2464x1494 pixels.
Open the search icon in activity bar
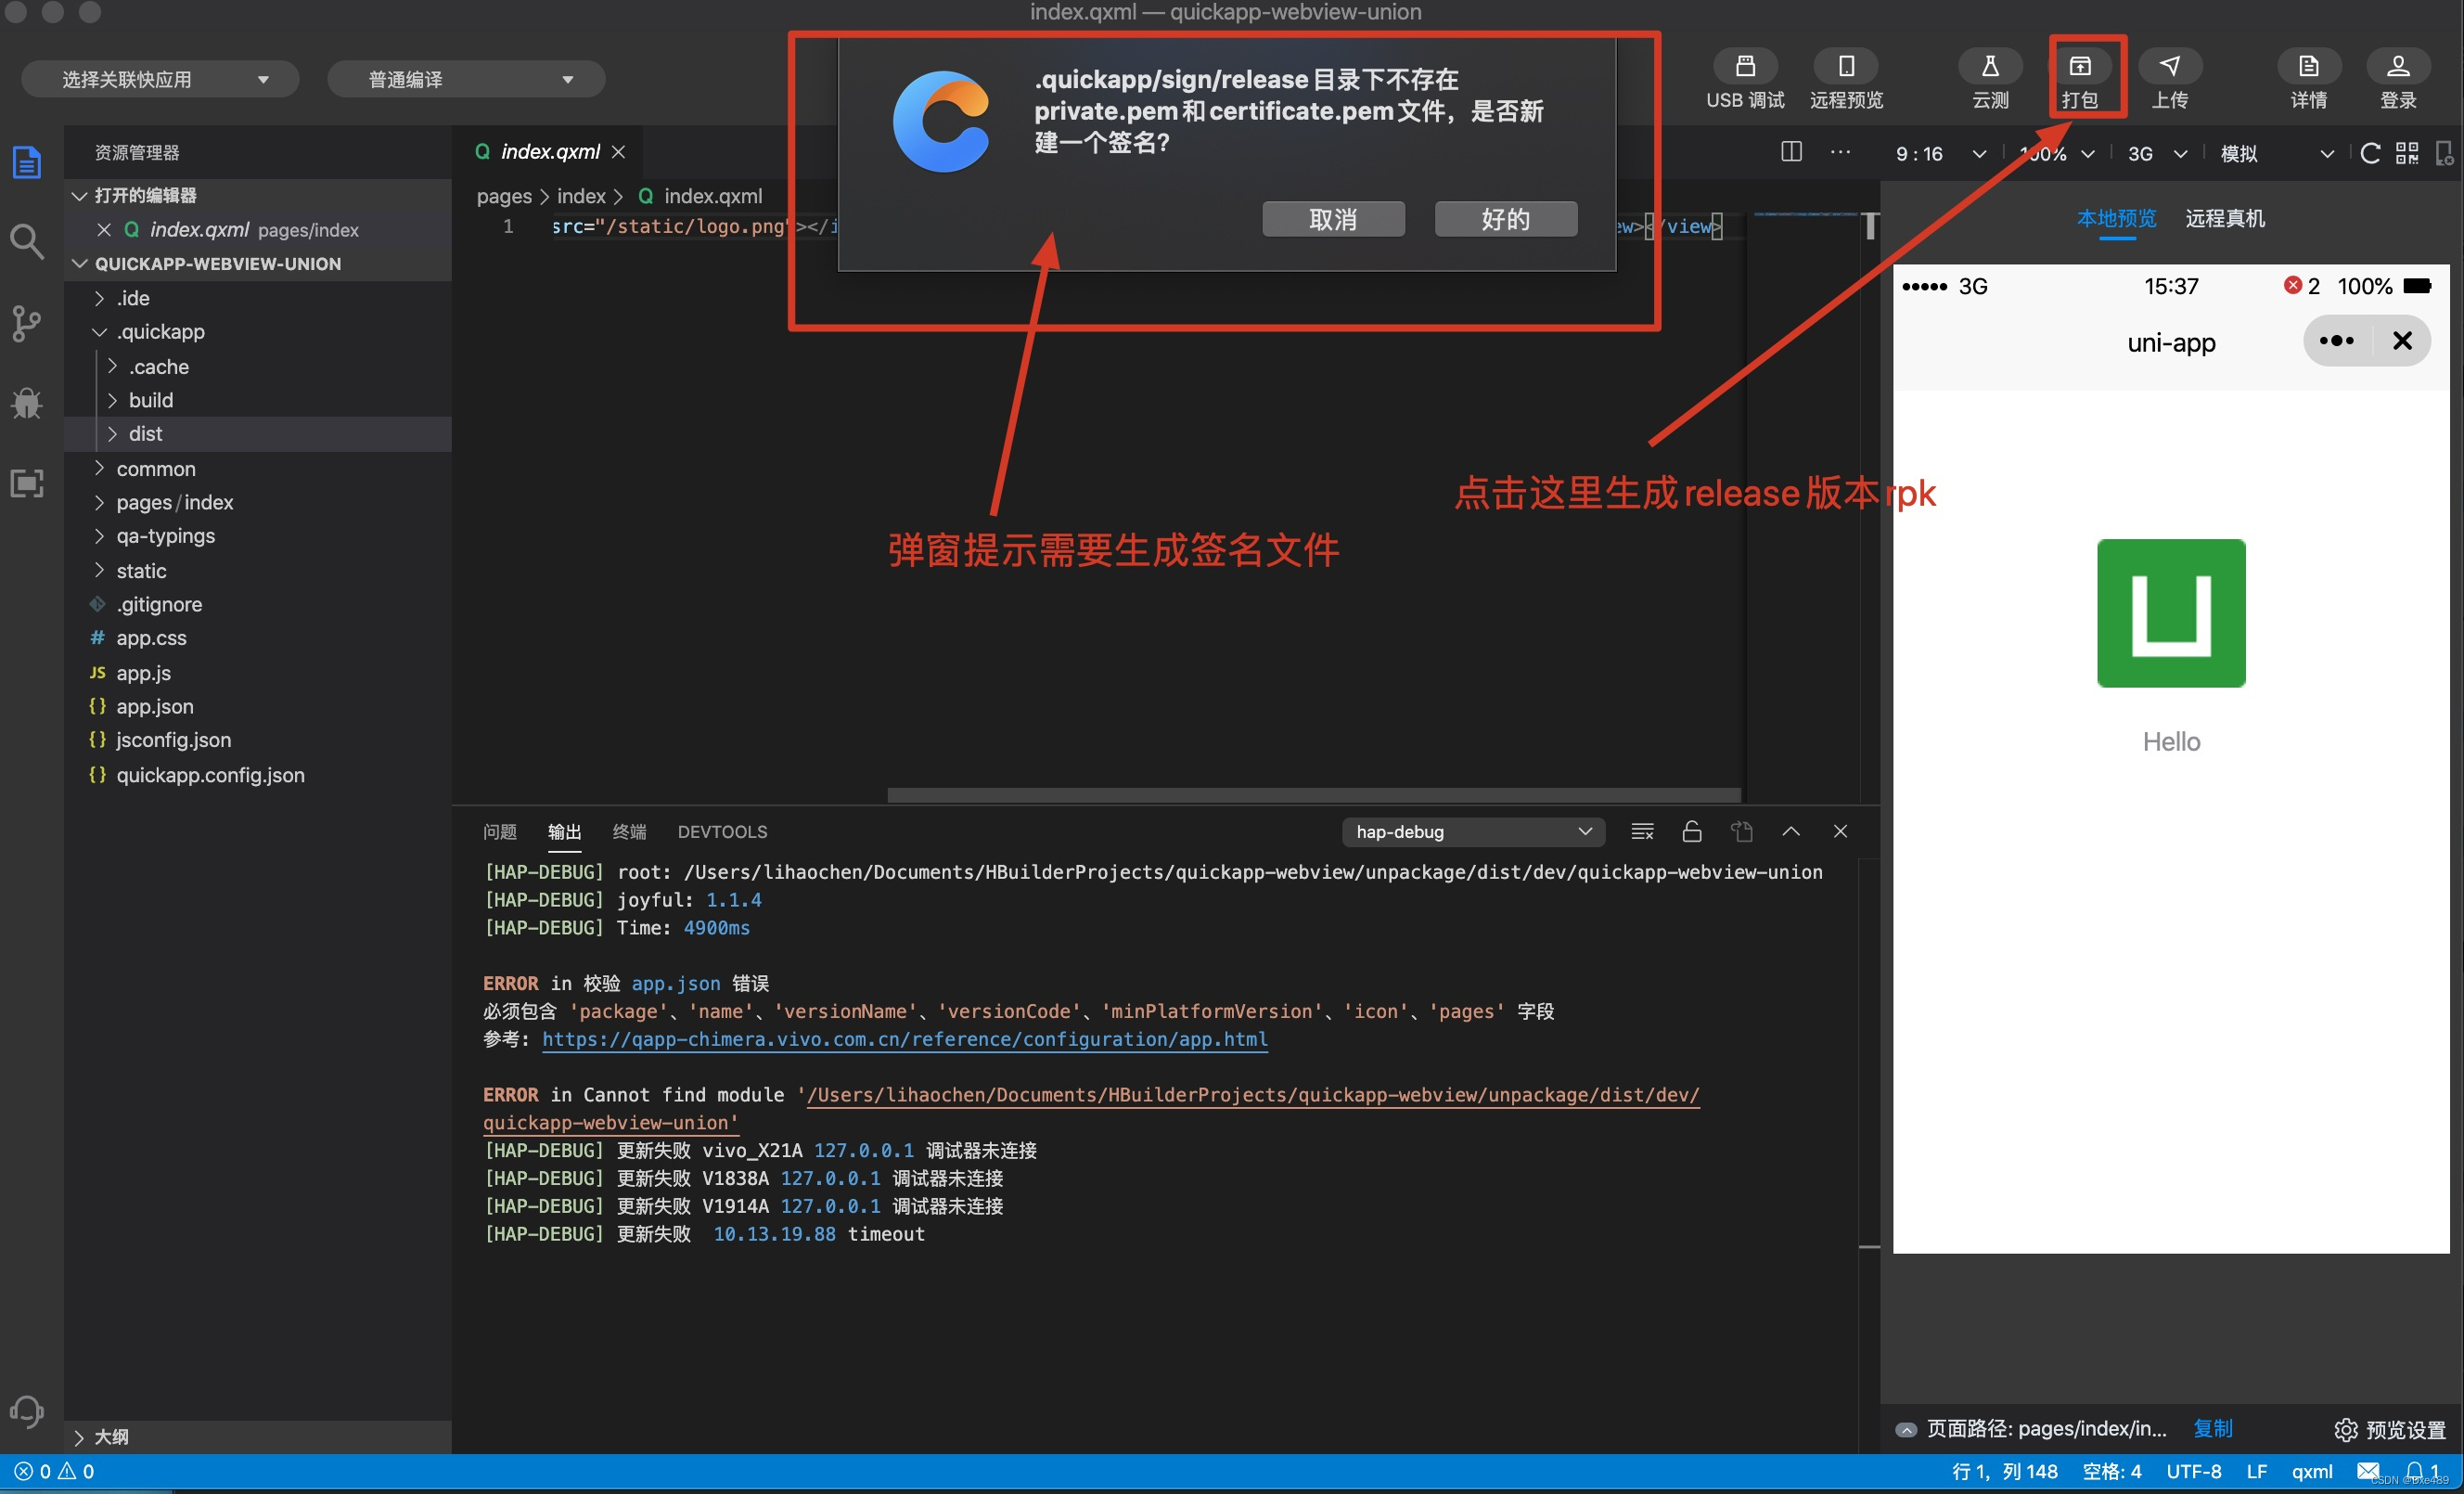(27, 241)
